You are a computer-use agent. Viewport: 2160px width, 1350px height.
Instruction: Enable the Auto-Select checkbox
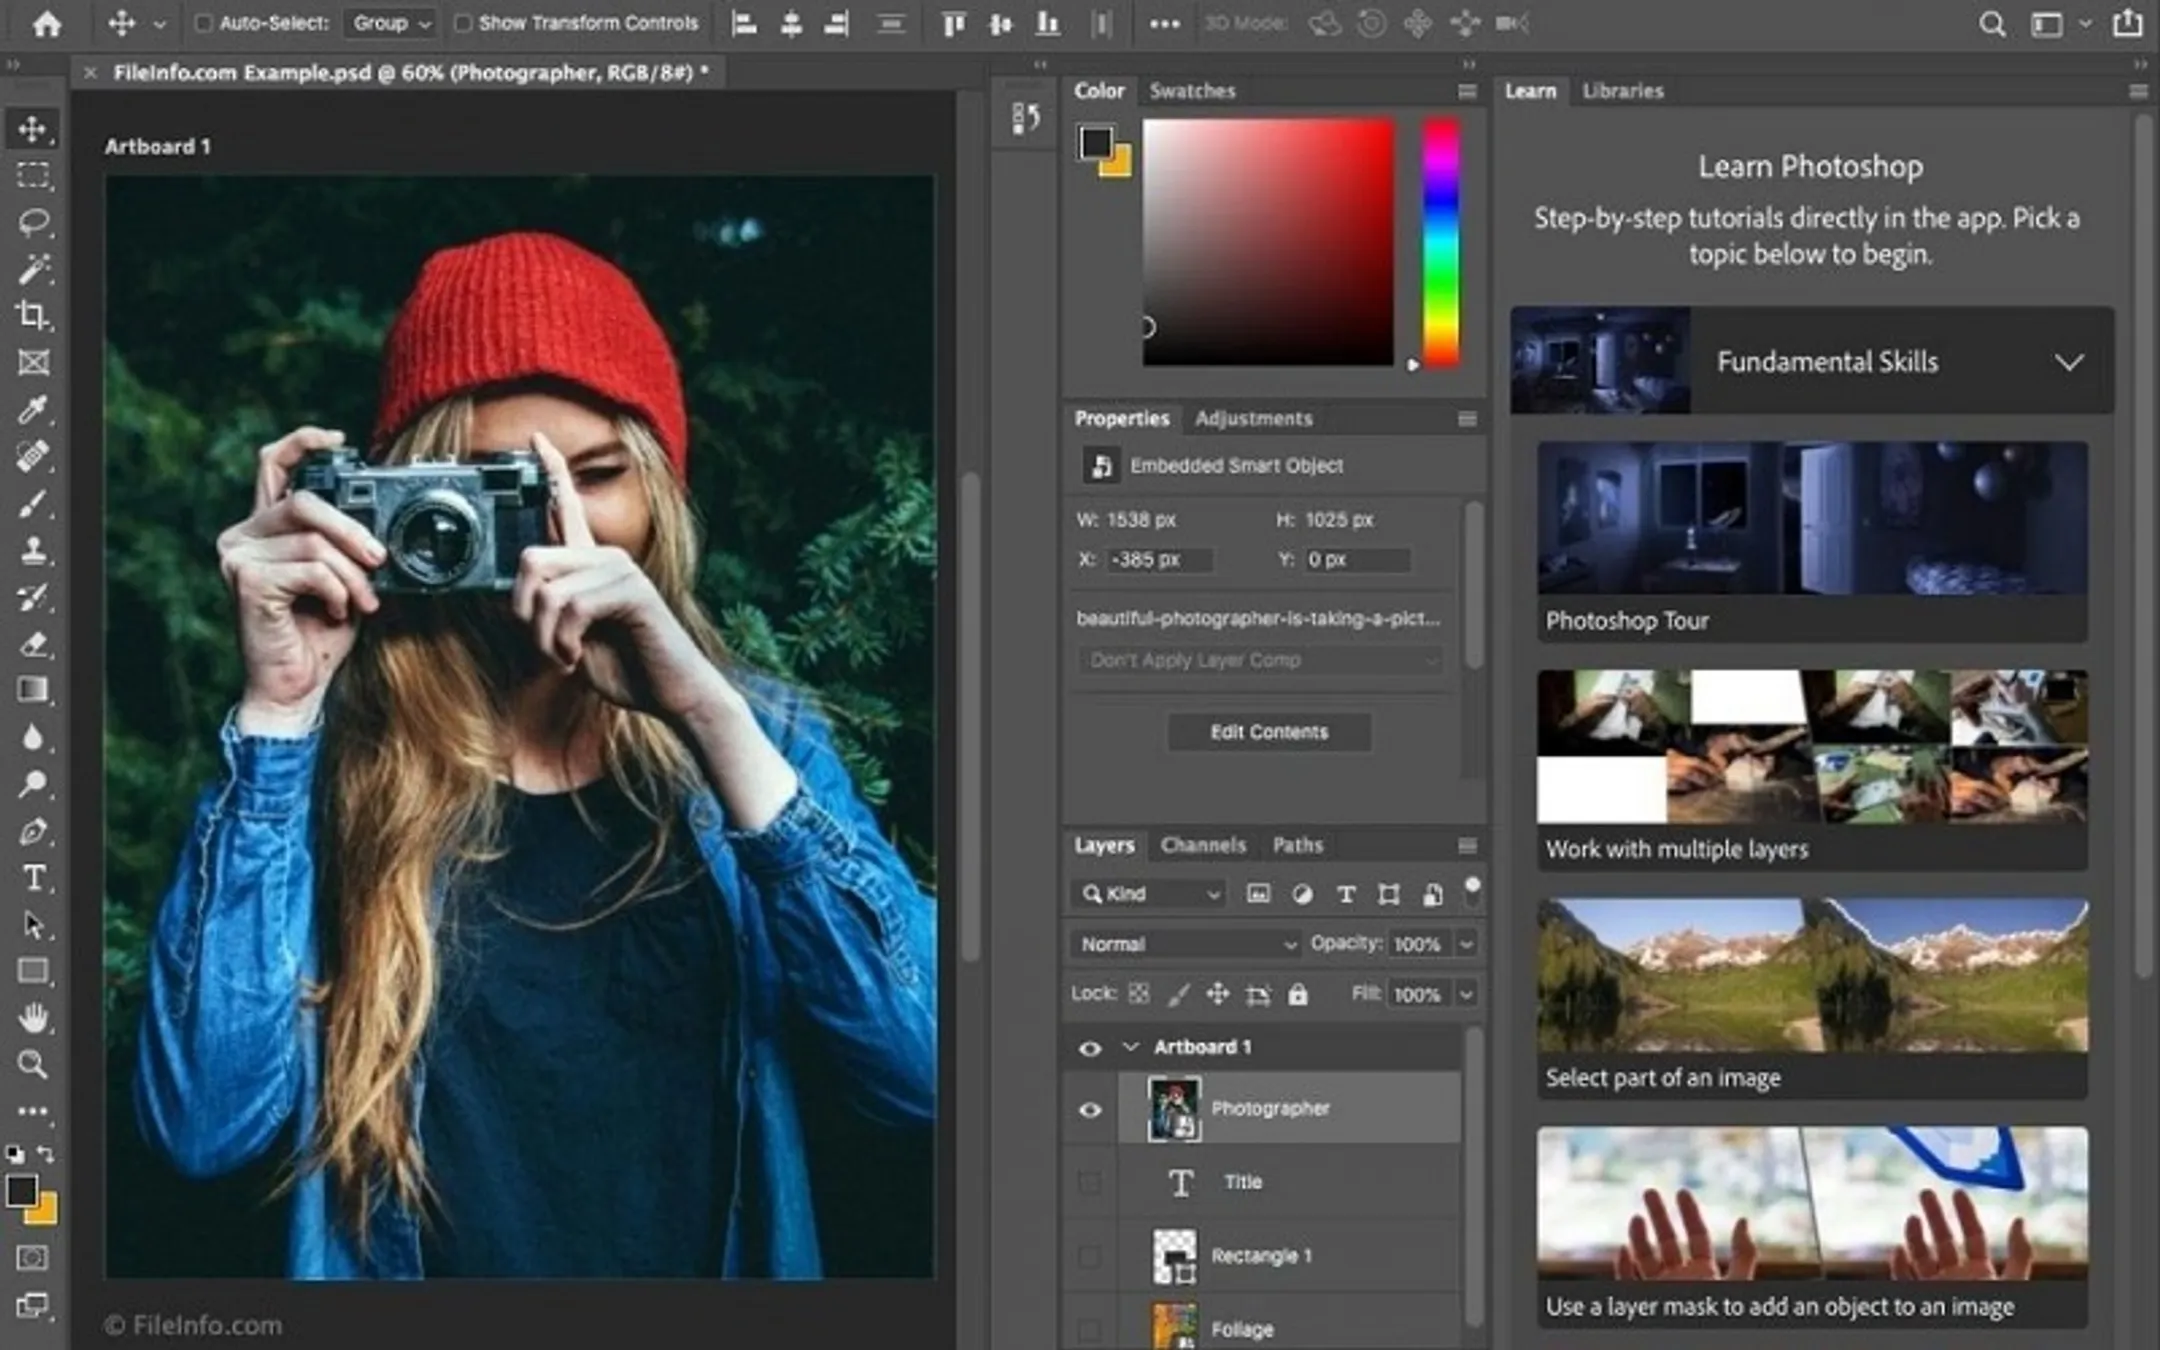click(202, 22)
